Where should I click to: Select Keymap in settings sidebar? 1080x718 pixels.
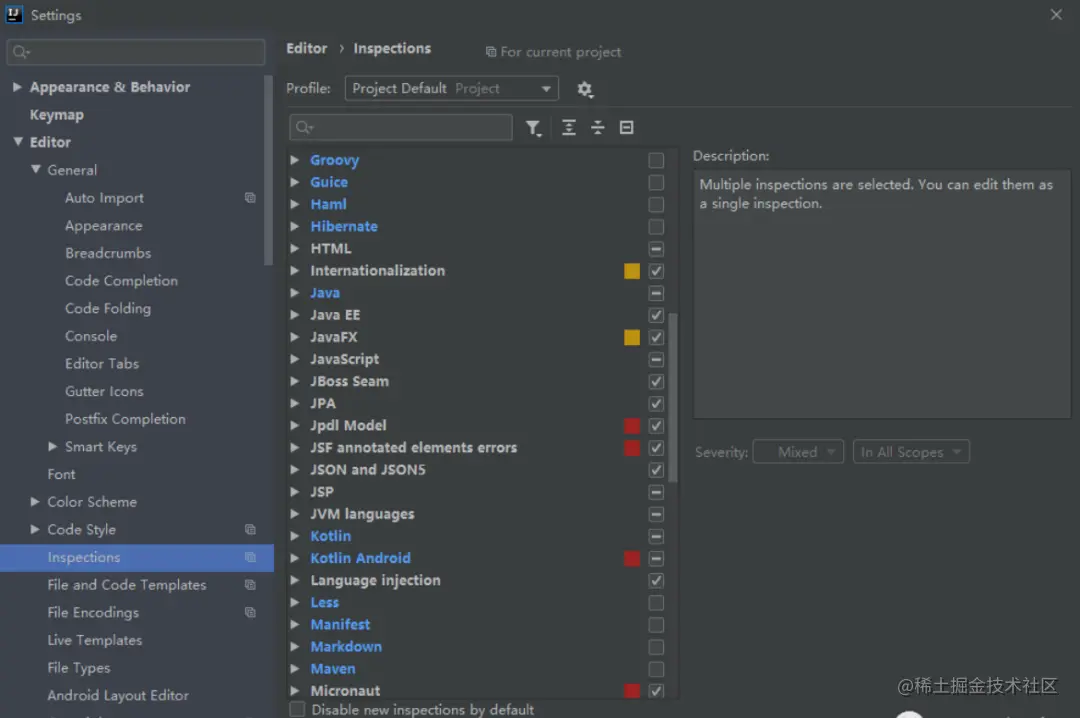[x=56, y=115]
